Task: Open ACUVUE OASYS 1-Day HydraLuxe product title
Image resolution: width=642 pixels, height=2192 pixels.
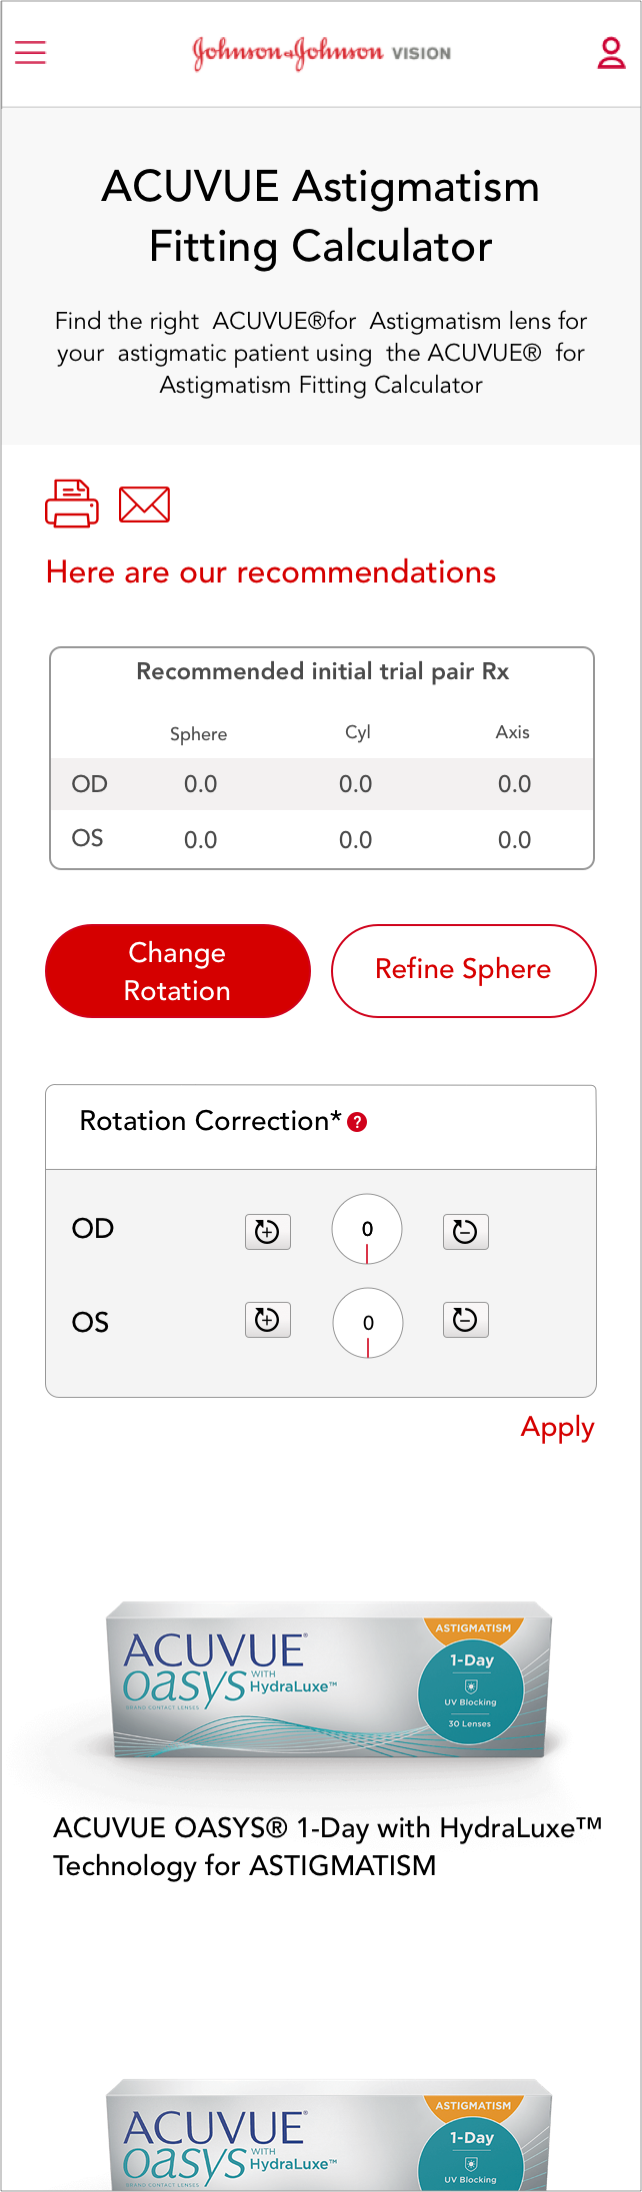Action: (x=327, y=1846)
